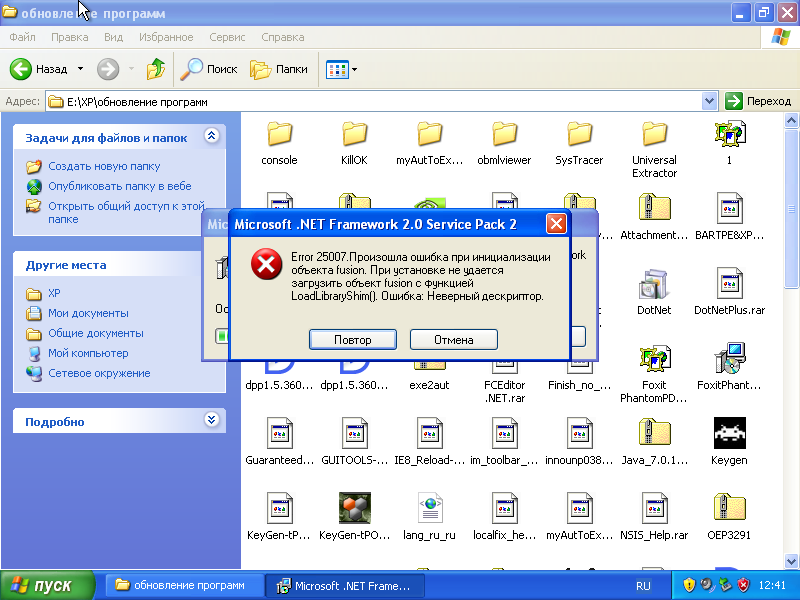Screen dimensions: 800x600
Task: Select the IE8_Reload-... file icon
Action: [429, 433]
